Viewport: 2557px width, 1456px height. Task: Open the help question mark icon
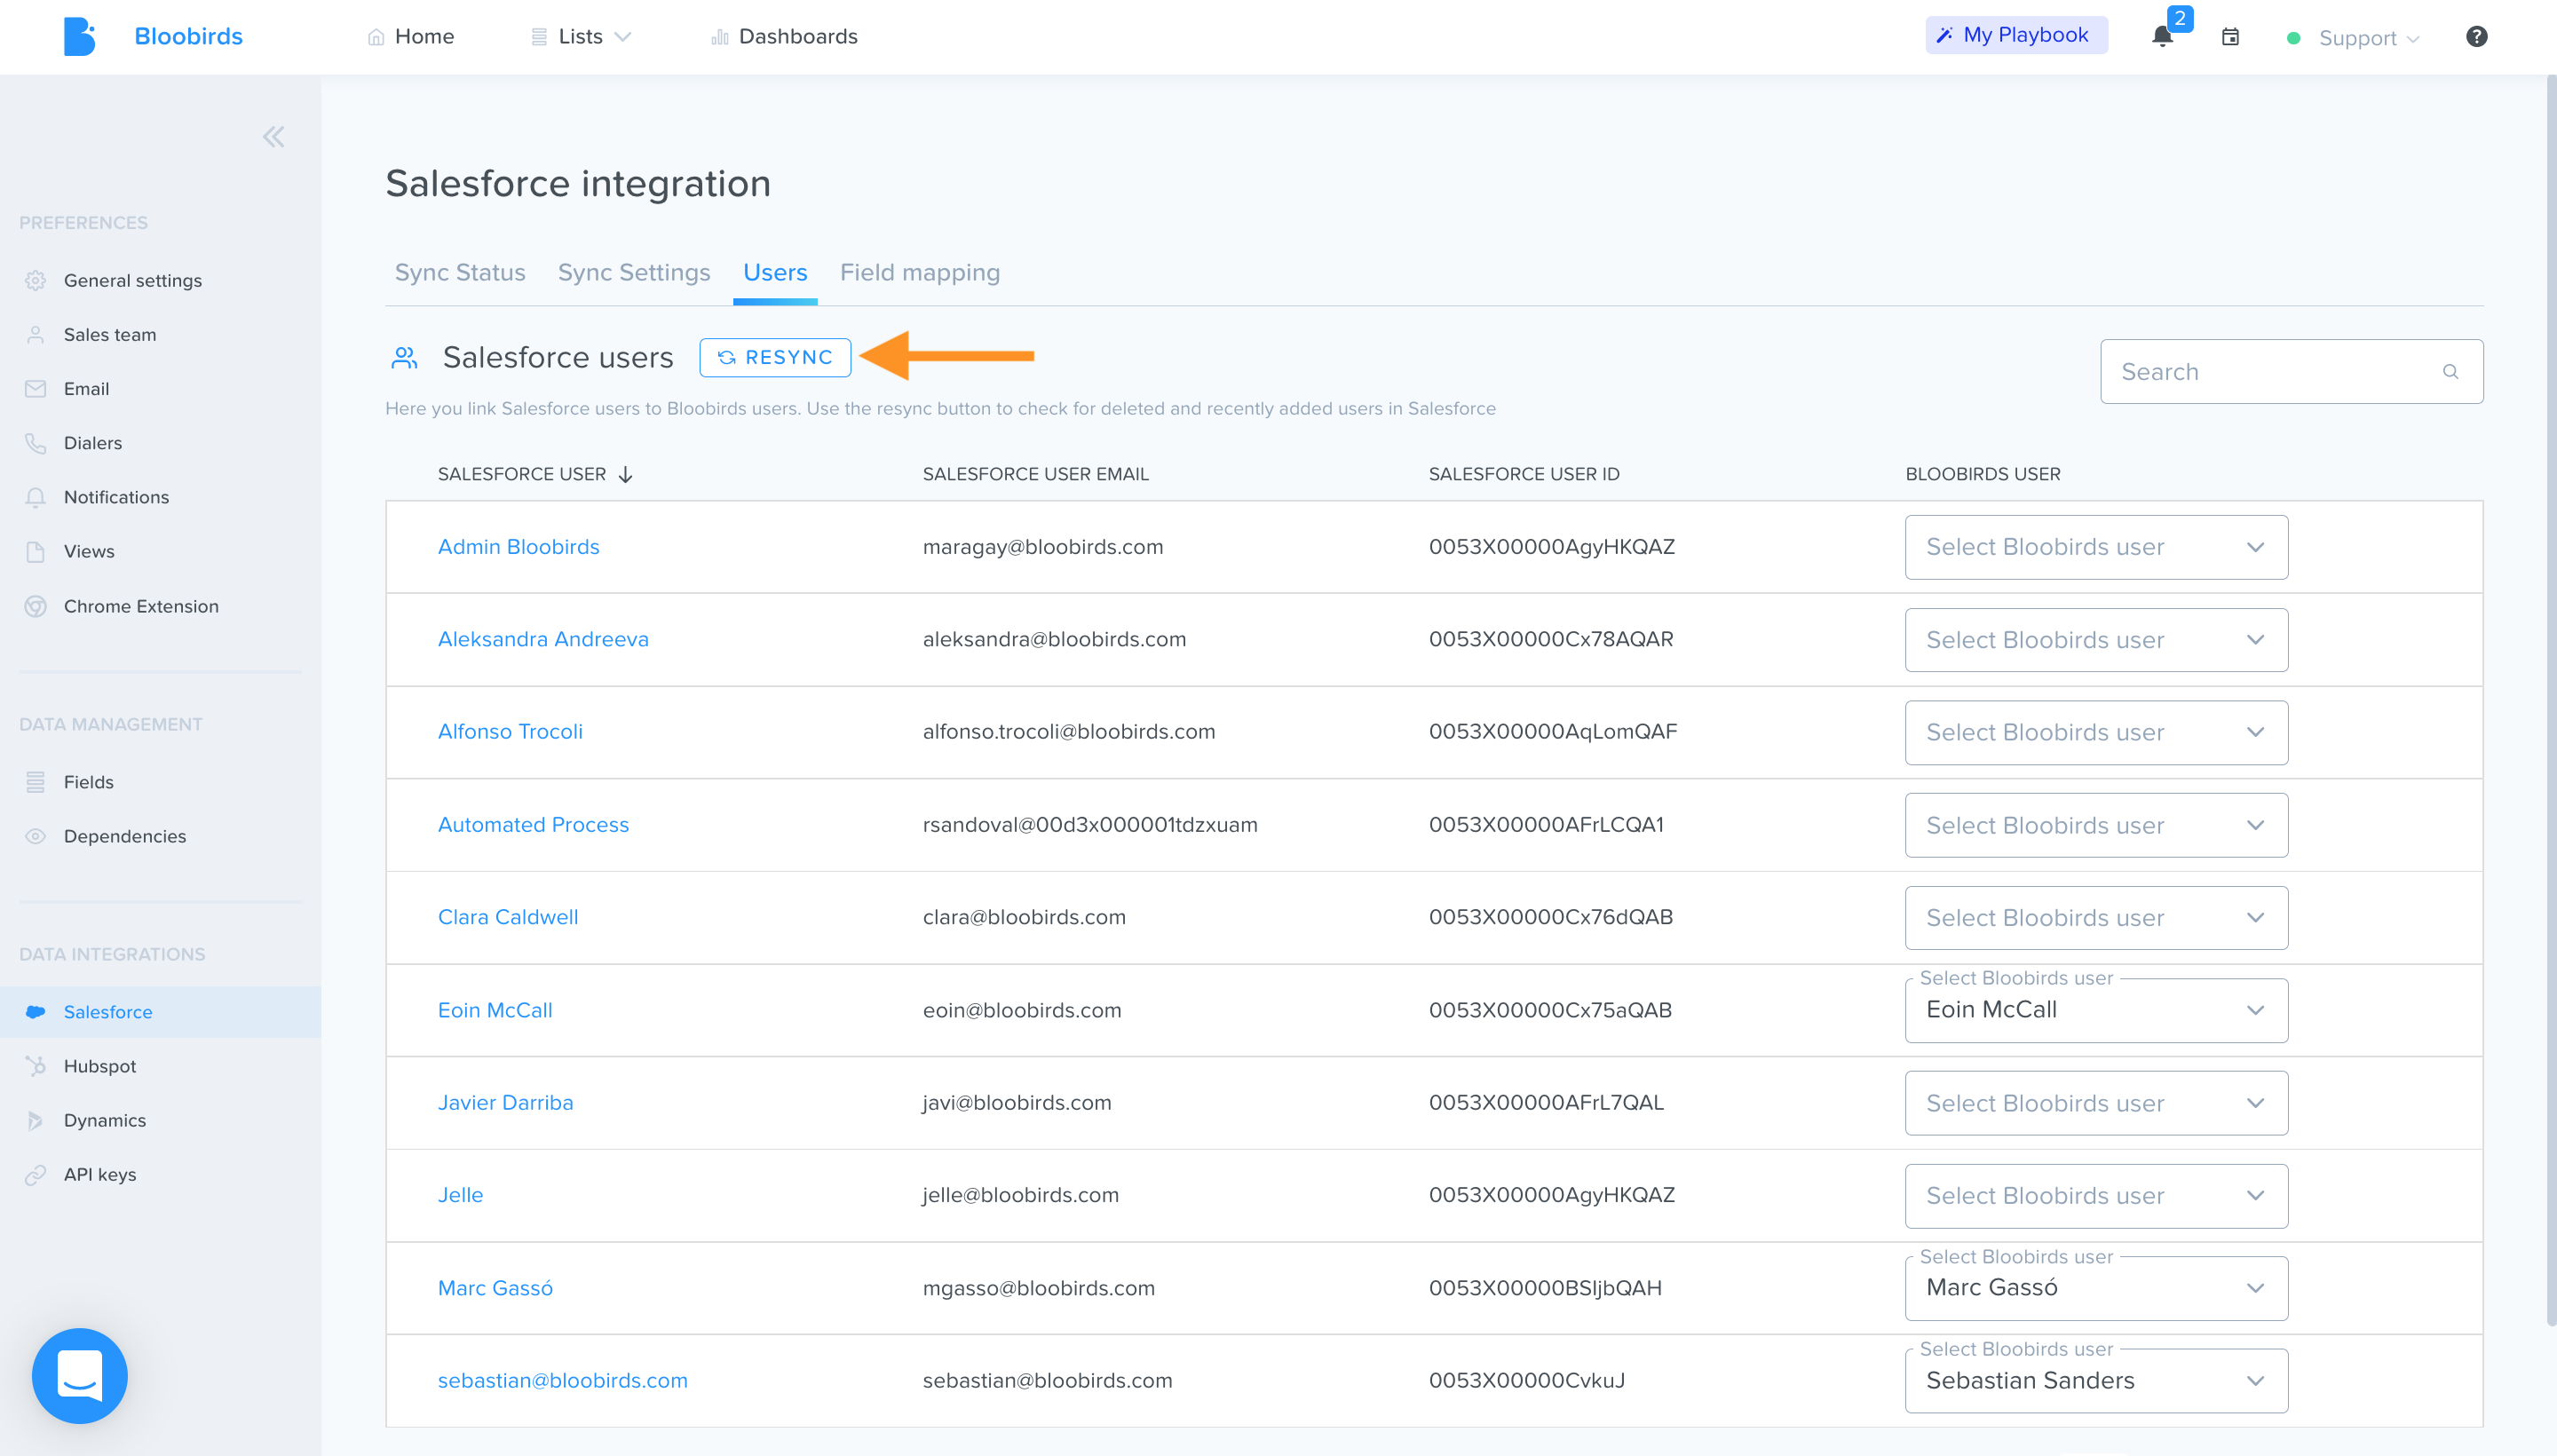click(x=2476, y=37)
